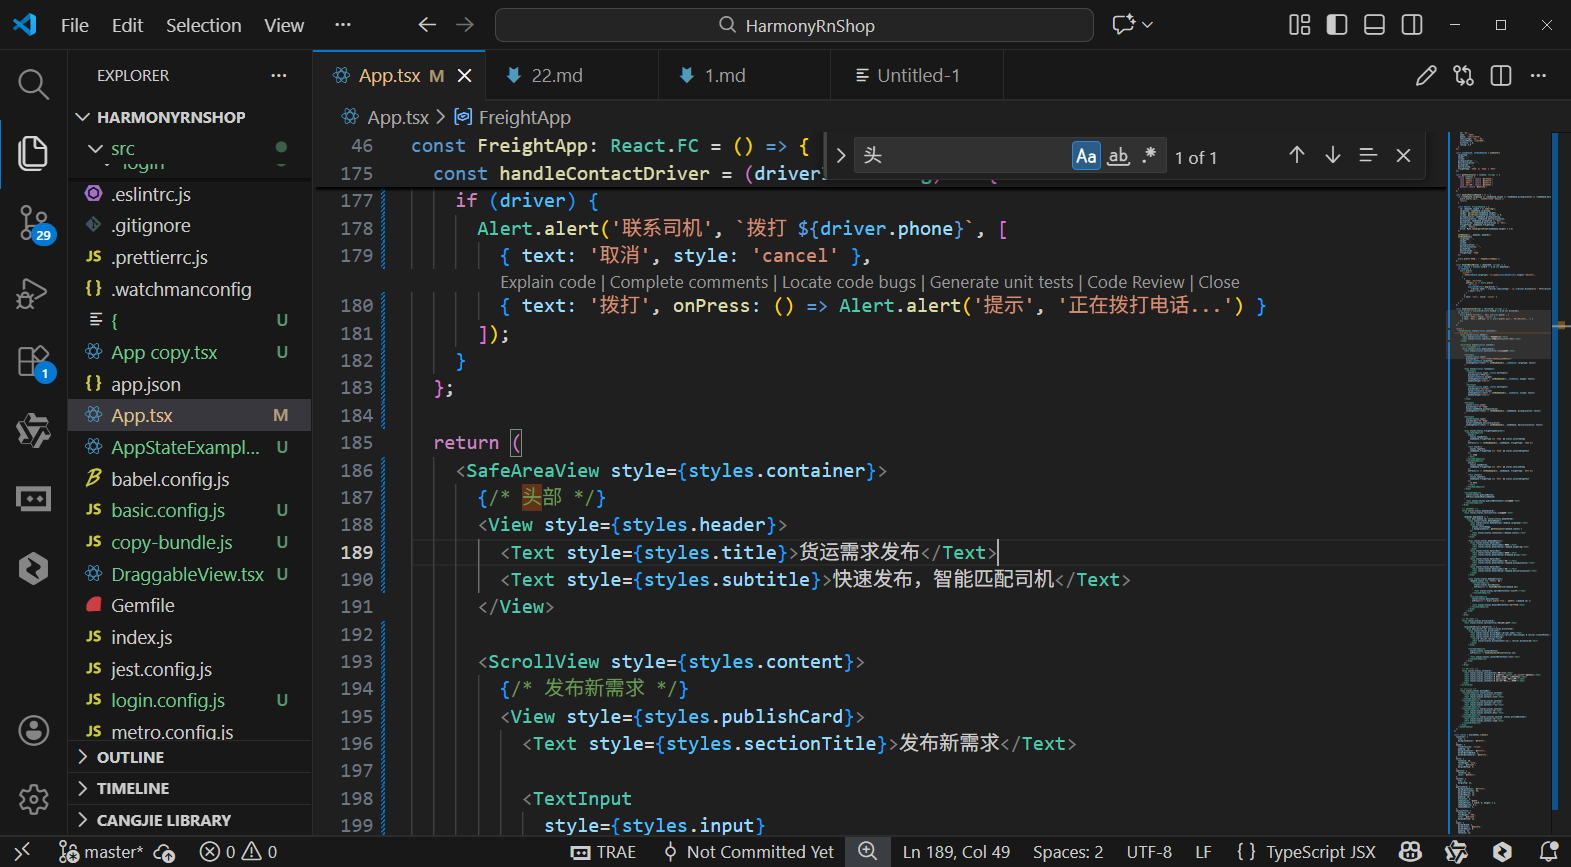Image resolution: width=1571 pixels, height=867 pixels.
Task: Open the Accounts icon in activity bar
Action: tap(33, 731)
